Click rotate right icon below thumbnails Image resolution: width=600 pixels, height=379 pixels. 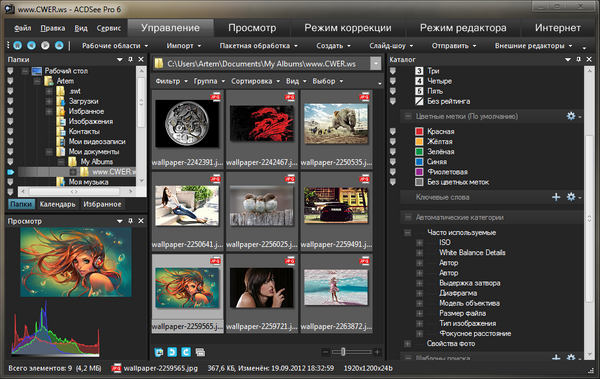[x=186, y=352]
